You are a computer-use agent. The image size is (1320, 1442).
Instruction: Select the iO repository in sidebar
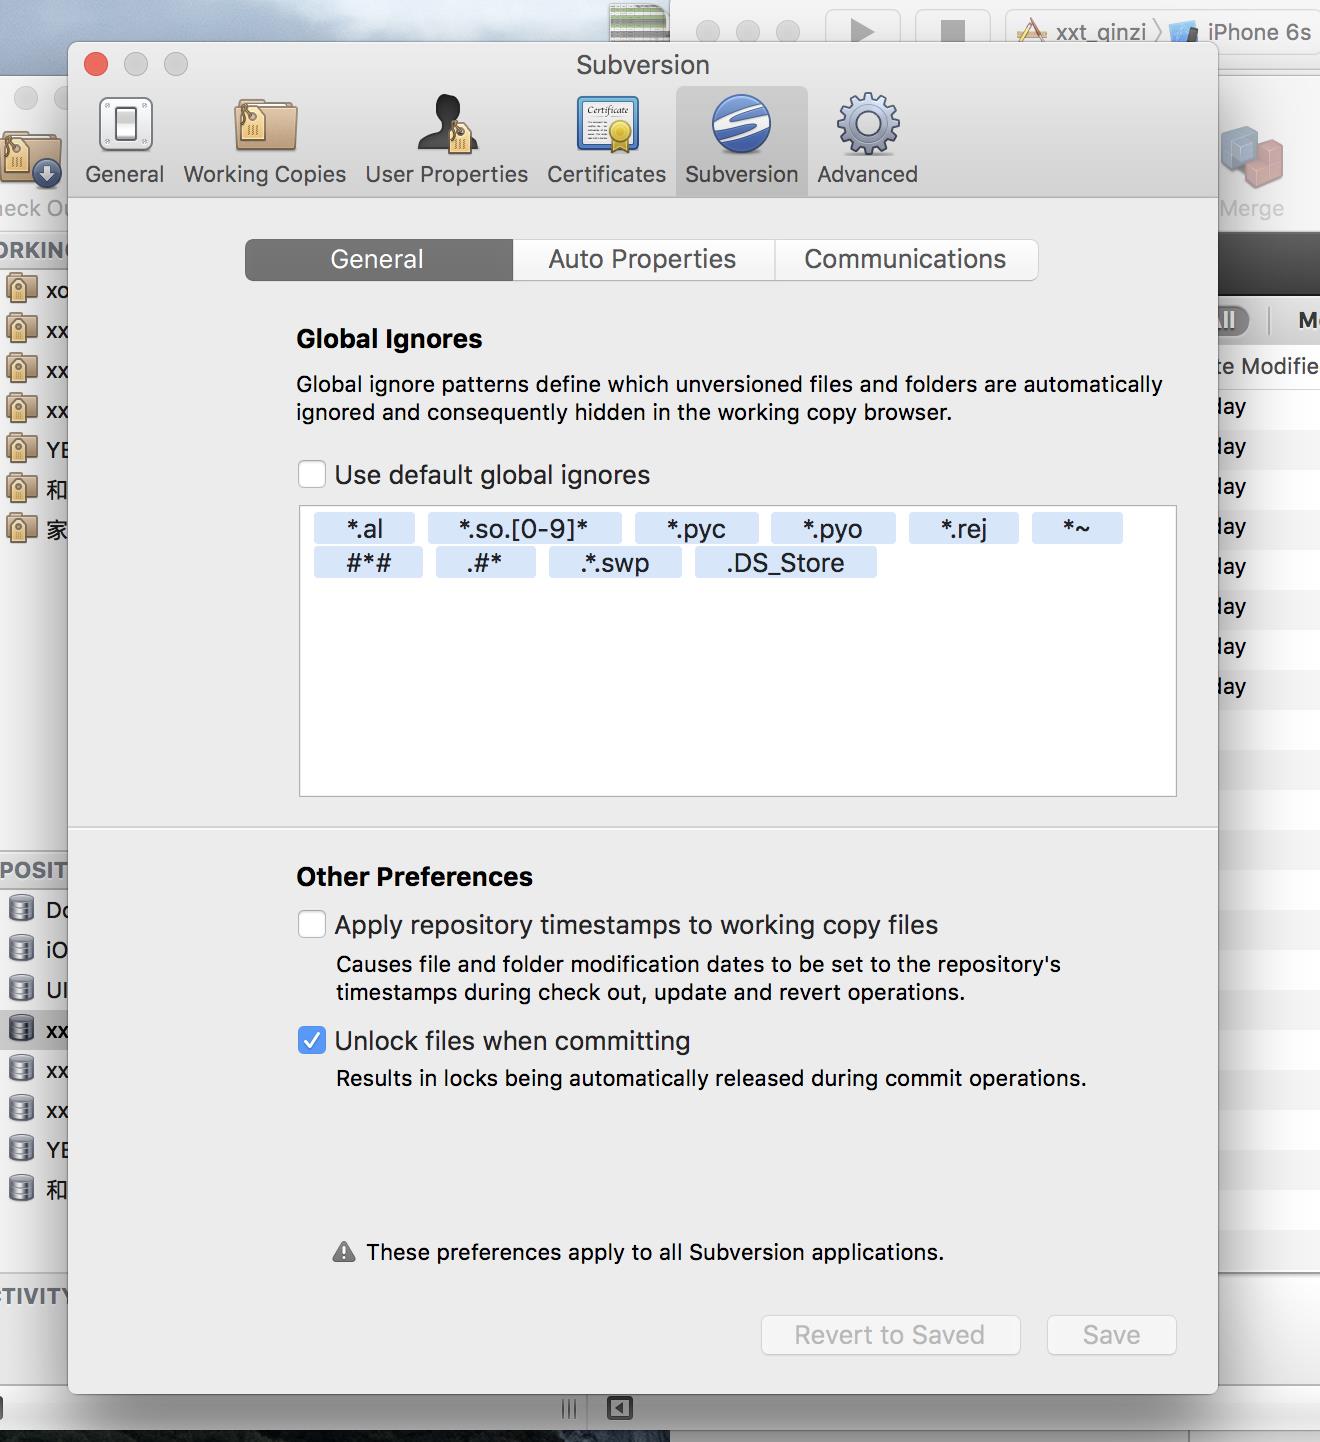(34, 949)
